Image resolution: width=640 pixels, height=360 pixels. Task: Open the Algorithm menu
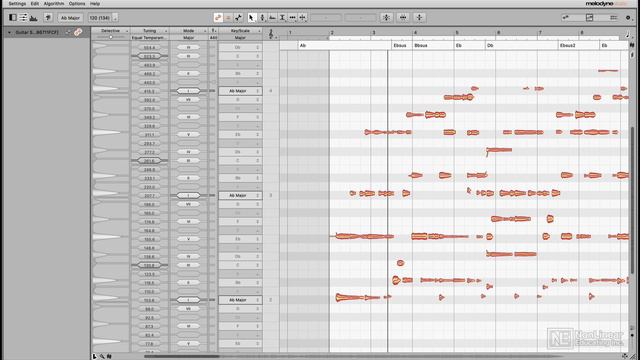point(54,4)
